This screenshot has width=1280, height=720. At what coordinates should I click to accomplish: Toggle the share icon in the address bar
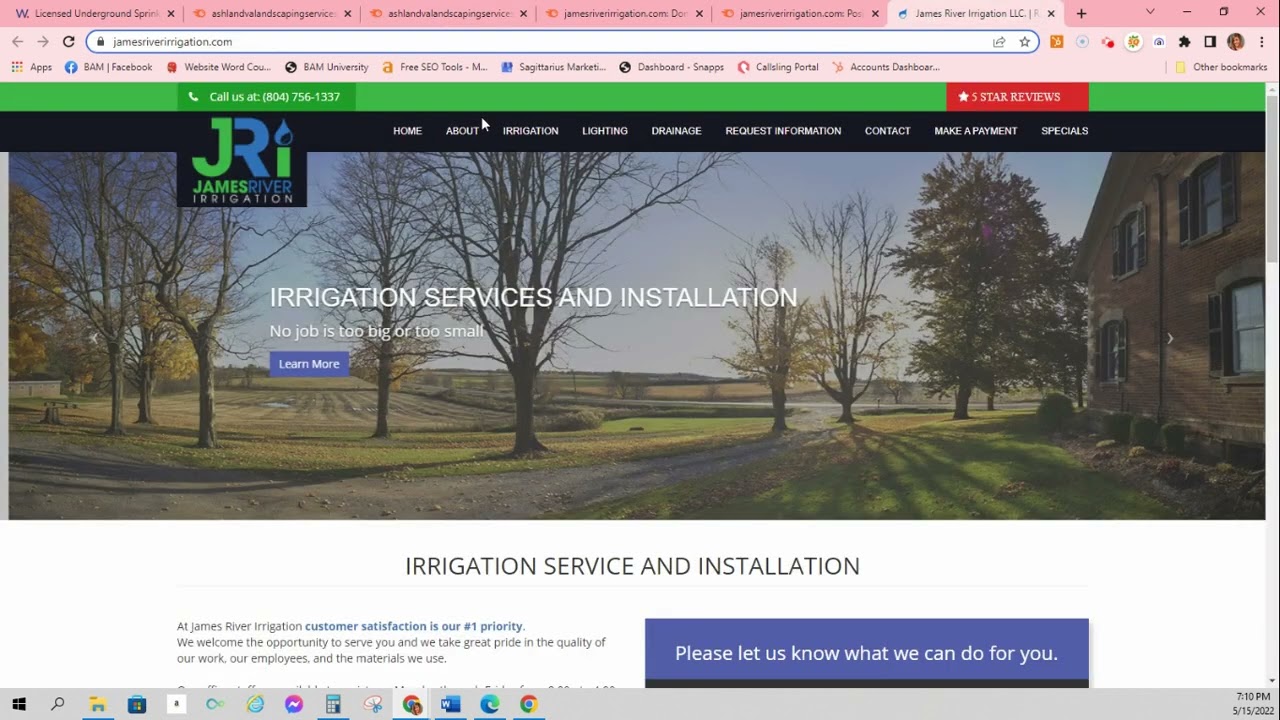click(999, 41)
